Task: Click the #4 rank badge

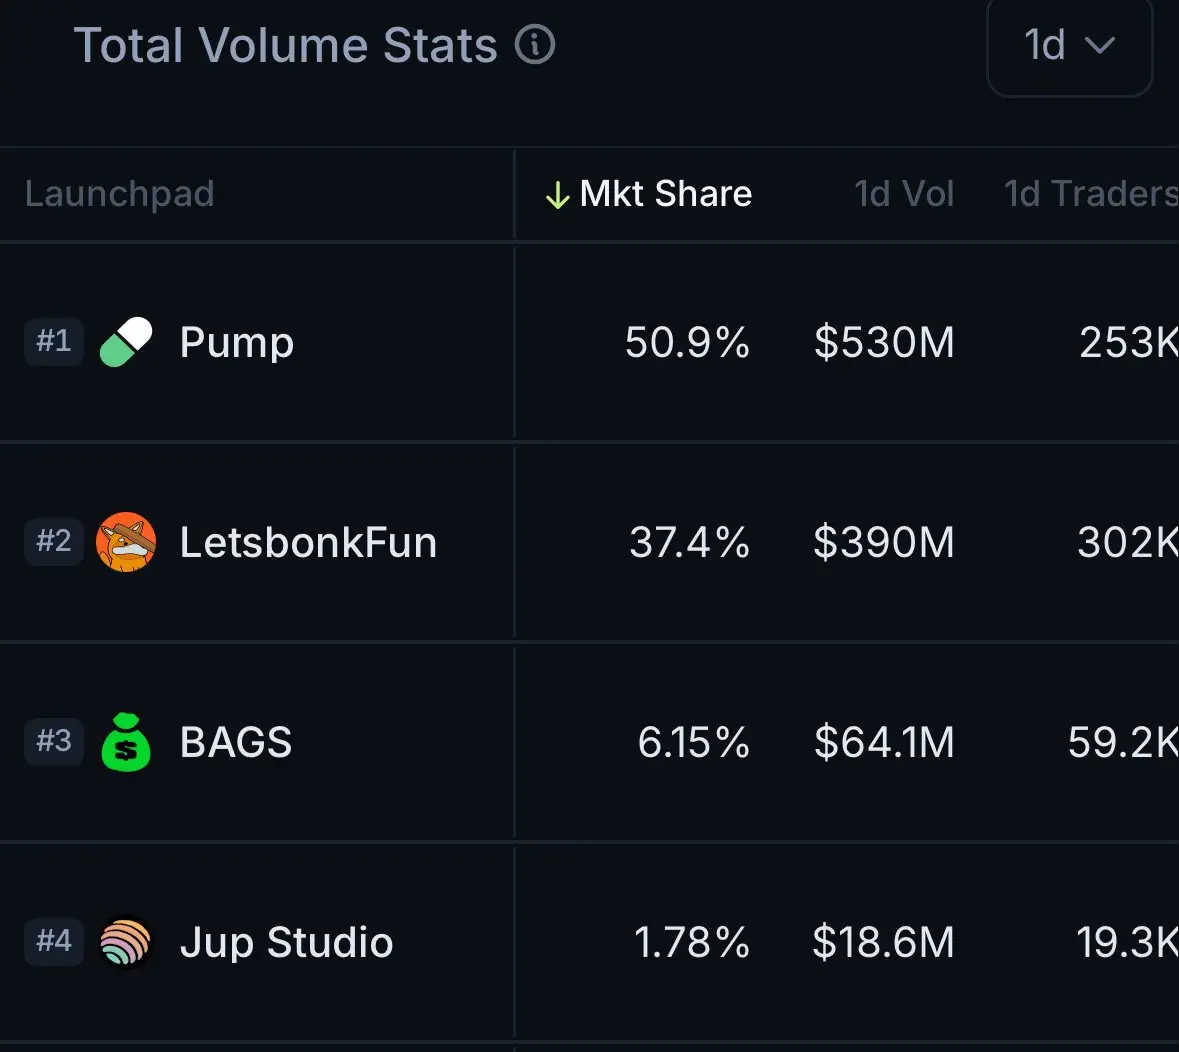Action: (53, 941)
